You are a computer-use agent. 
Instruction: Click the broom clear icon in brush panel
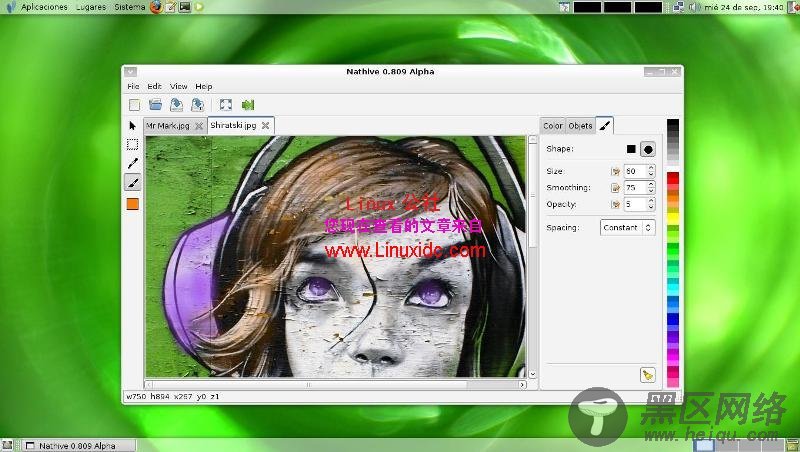coord(647,375)
